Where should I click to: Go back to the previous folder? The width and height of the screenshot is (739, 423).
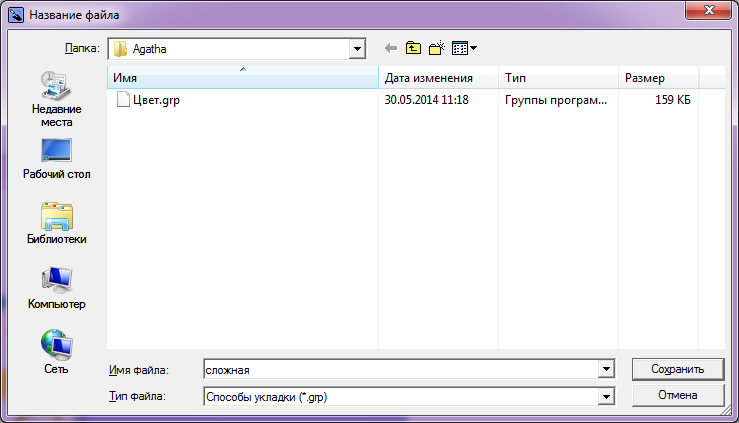click(390, 48)
